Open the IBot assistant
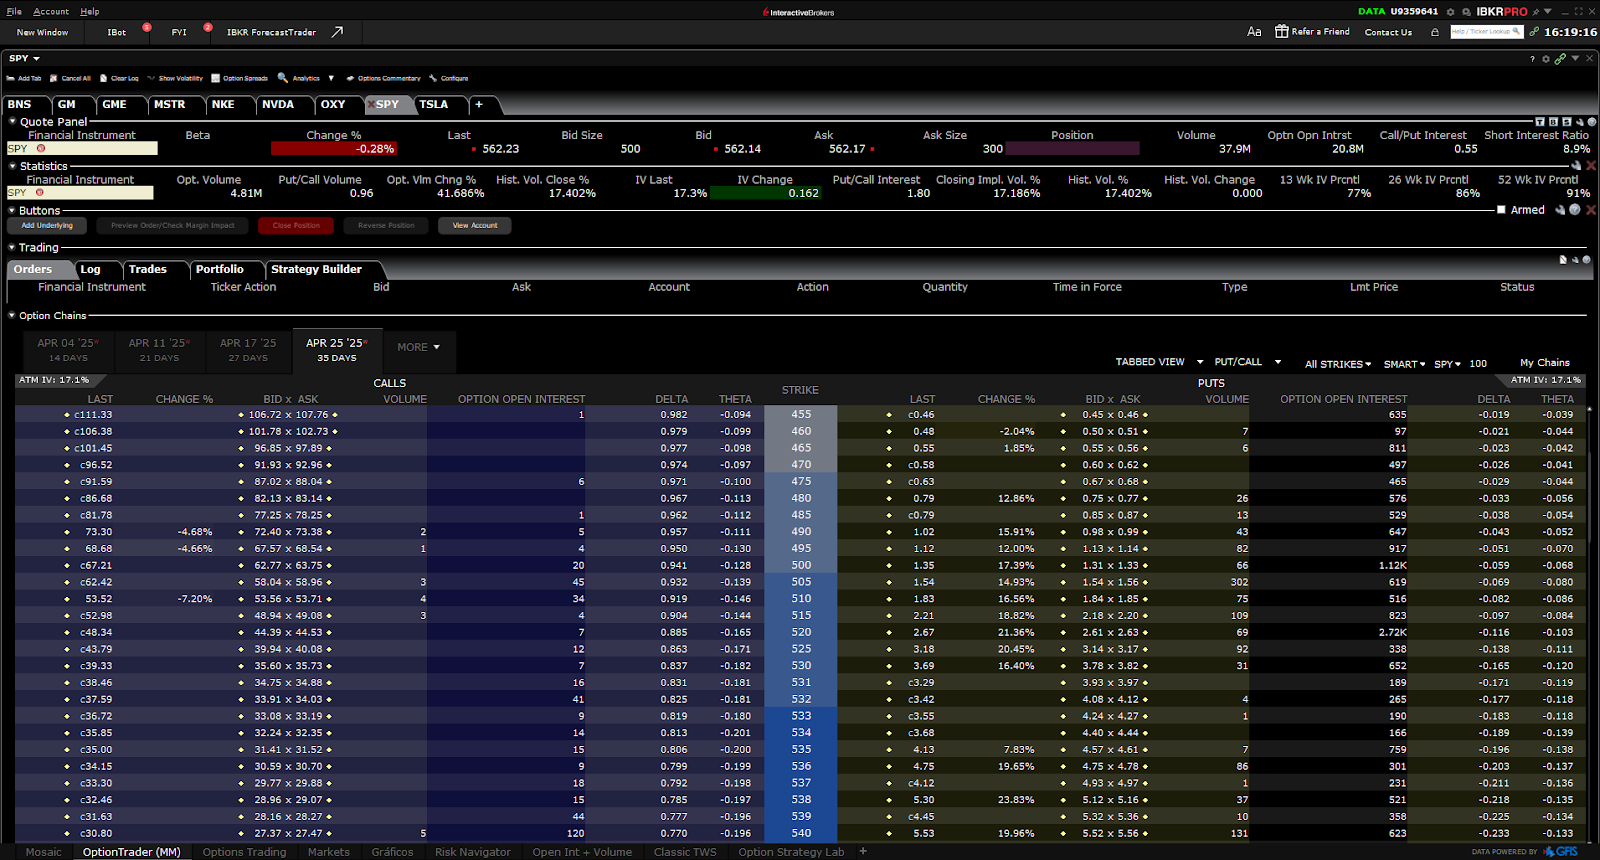 point(117,32)
